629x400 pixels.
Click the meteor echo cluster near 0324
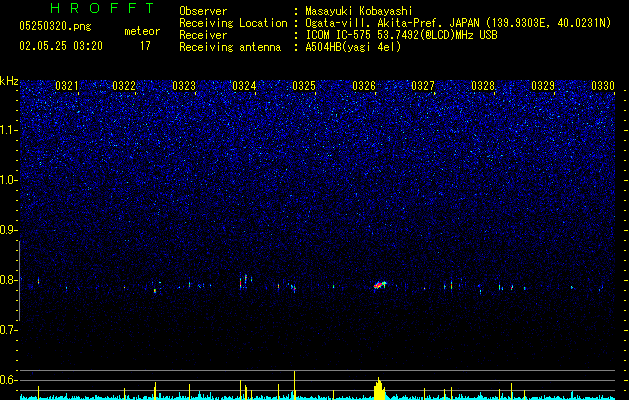coord(245,281)
